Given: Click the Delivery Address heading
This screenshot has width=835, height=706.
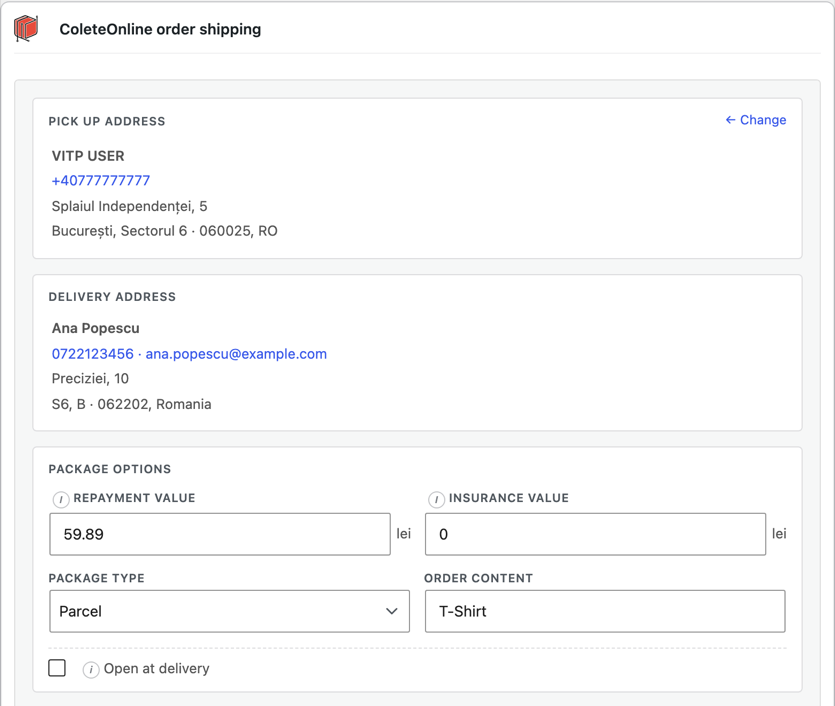Looking at the screenshot, I should [112, 297].
